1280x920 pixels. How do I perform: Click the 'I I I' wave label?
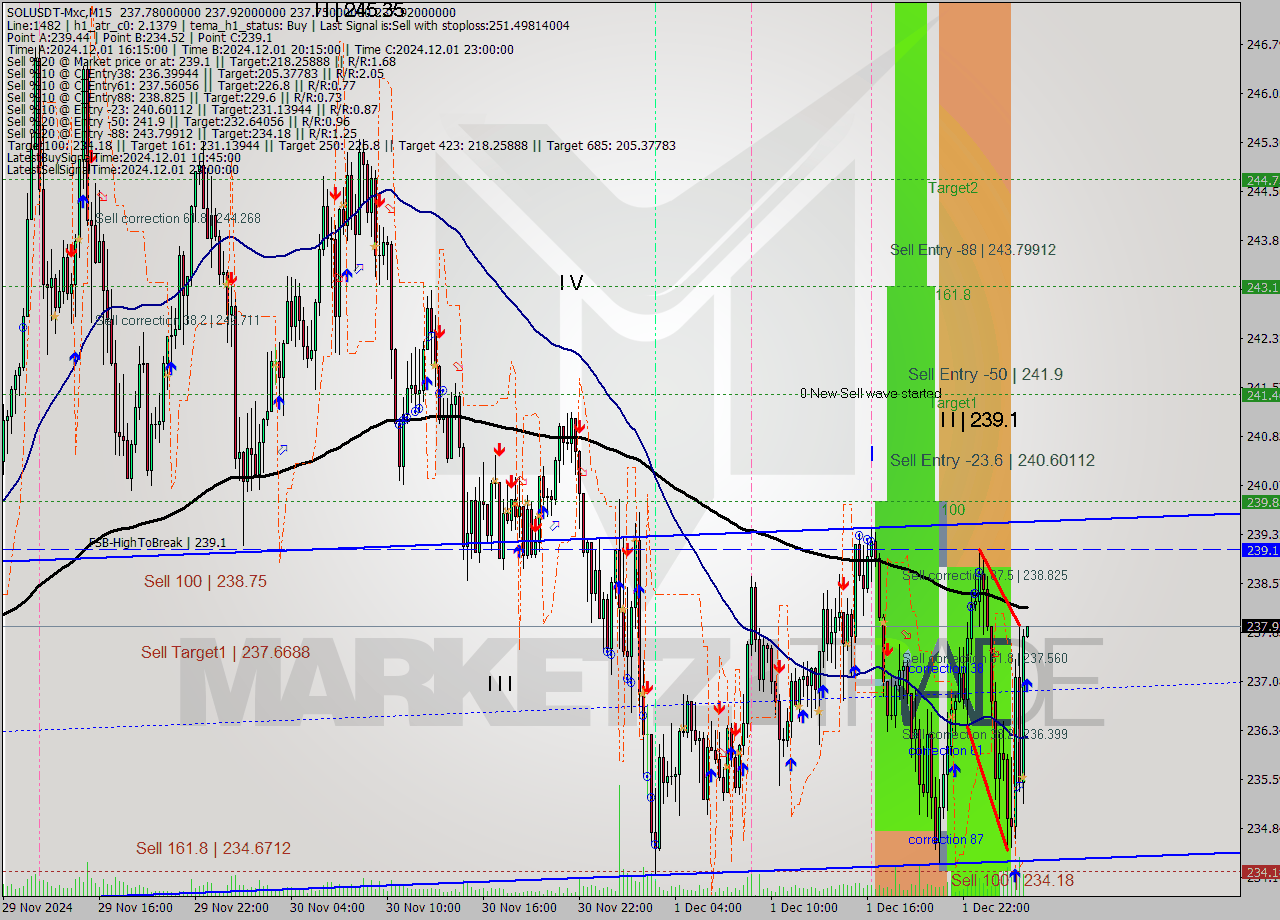(x=500, y=683)
